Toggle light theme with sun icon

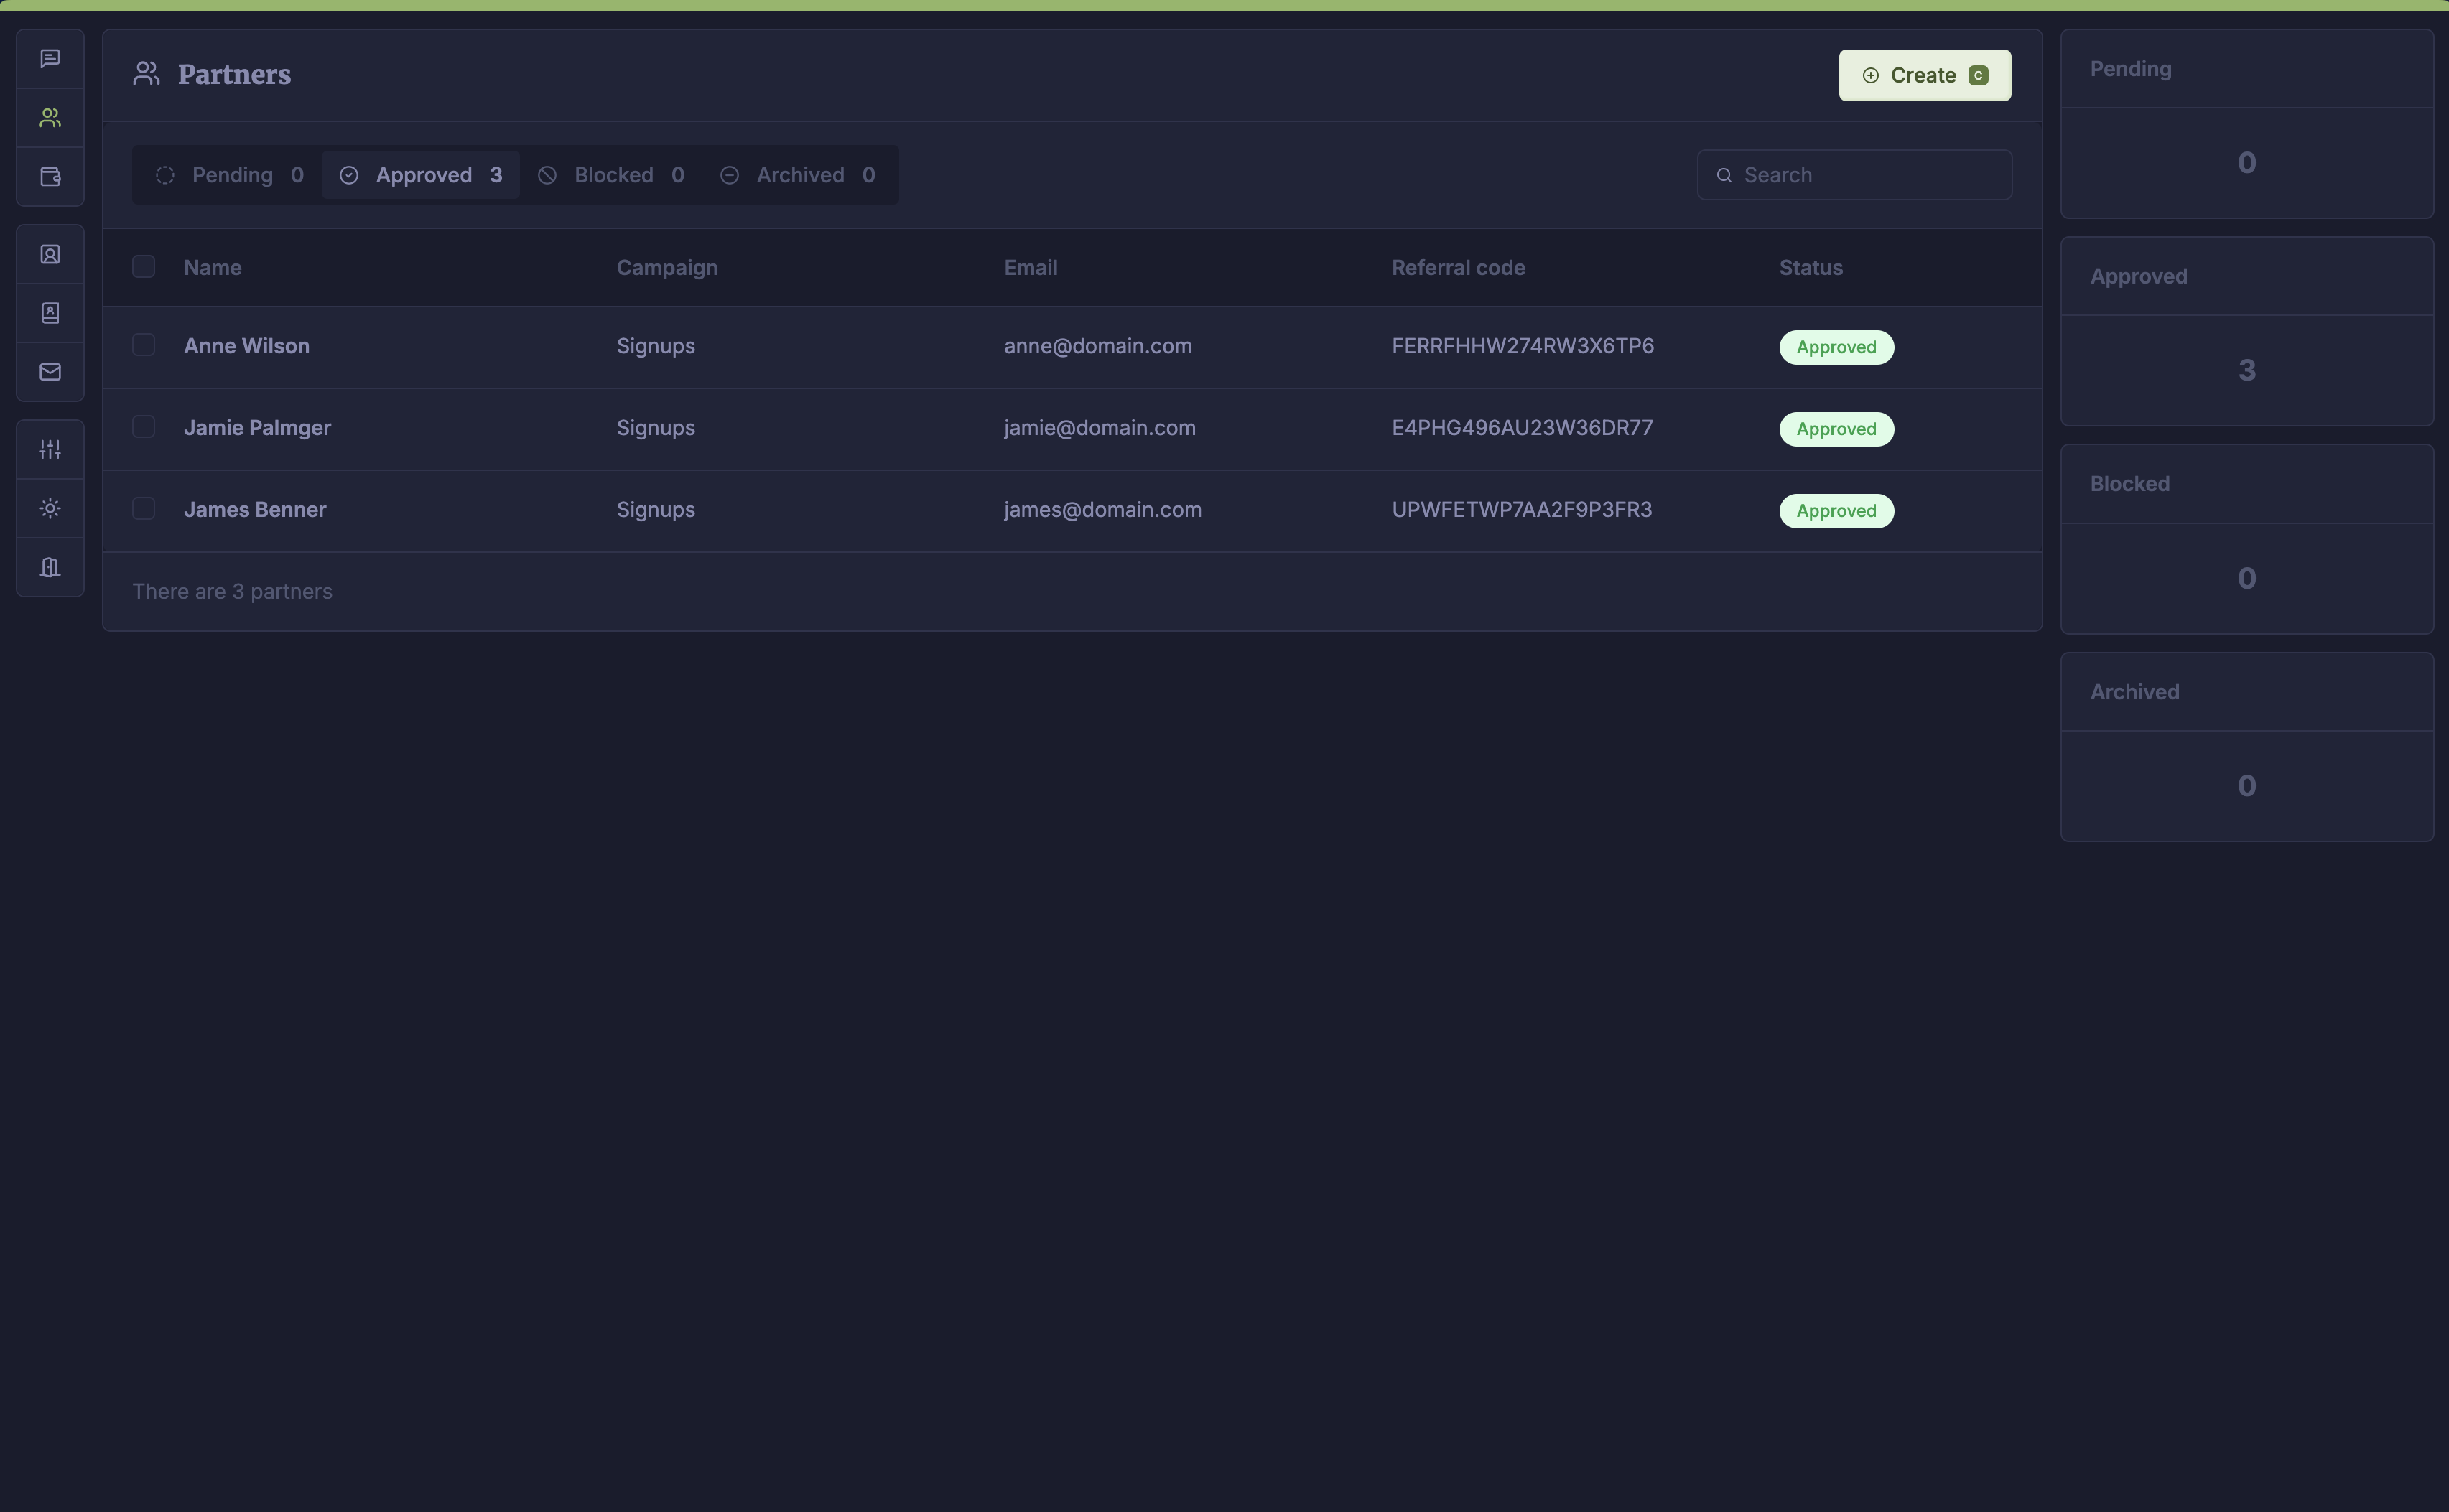point(50,509)
